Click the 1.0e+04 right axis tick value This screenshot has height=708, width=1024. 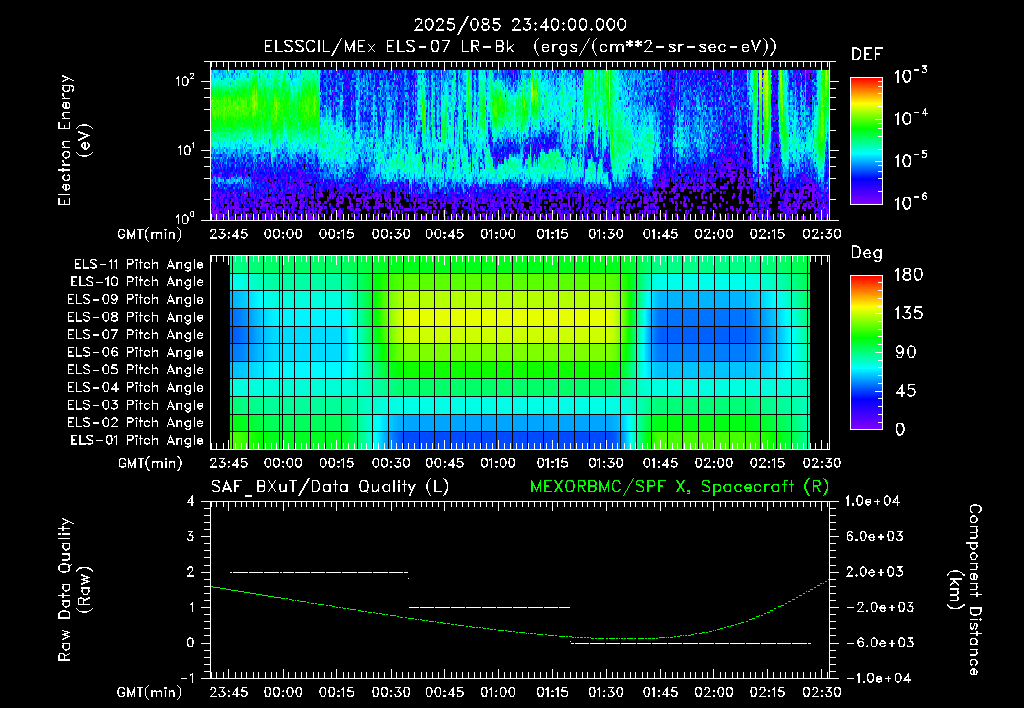[x=873, y=501]
